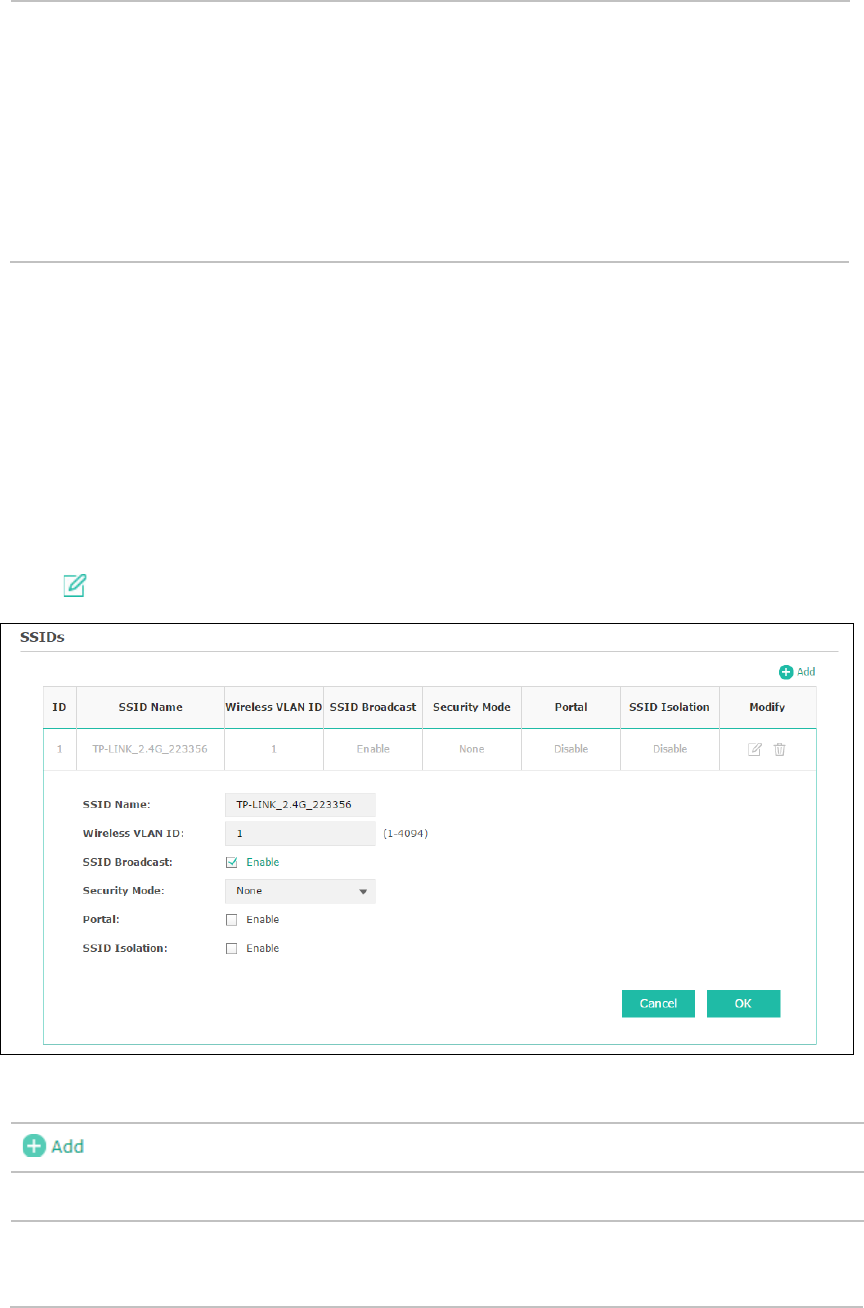Click the Portal cell showing Disable
The image size is (864, 1308).
pyautogui.click(x=570, y=749)
